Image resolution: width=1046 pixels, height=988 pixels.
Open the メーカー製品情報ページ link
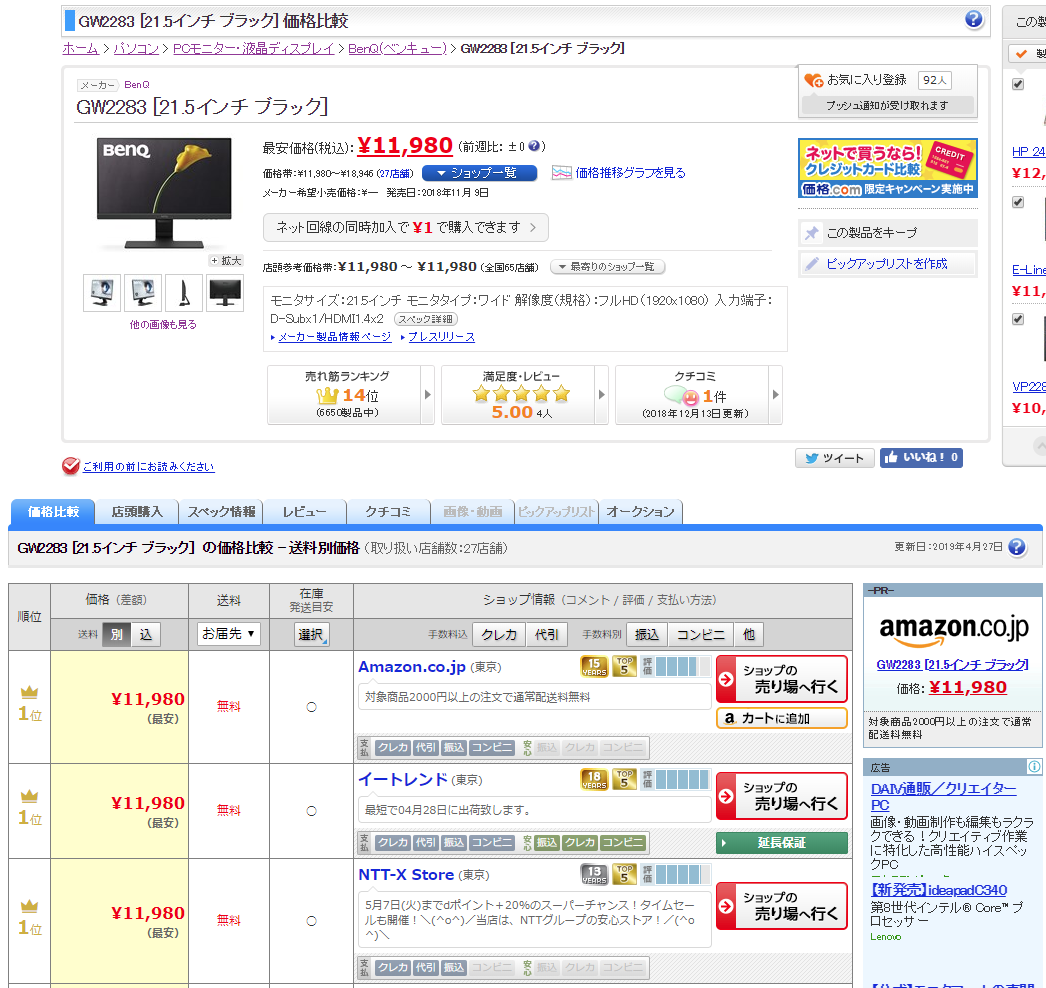(x=335, y=337)
